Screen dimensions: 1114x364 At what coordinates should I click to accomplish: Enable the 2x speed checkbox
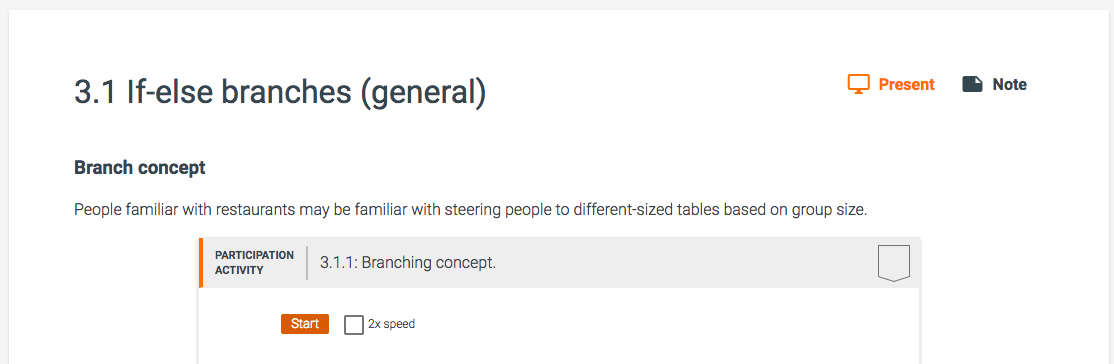click(354, 325)
